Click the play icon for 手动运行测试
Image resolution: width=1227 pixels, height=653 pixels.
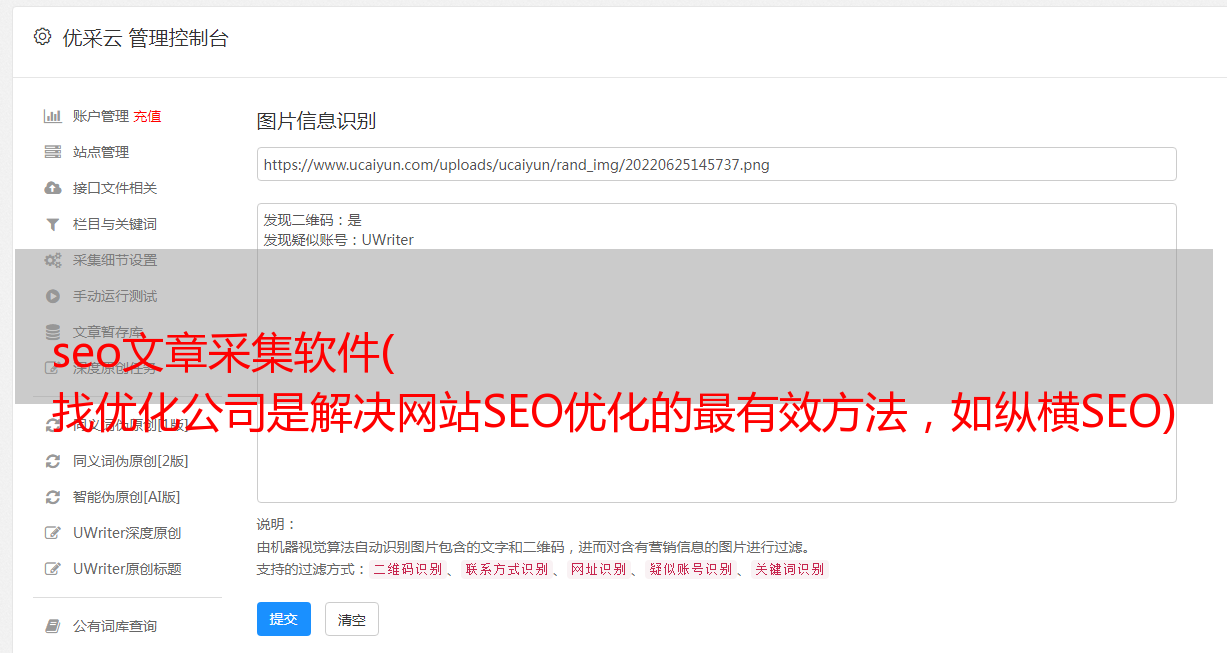click(x=53, y=296)
